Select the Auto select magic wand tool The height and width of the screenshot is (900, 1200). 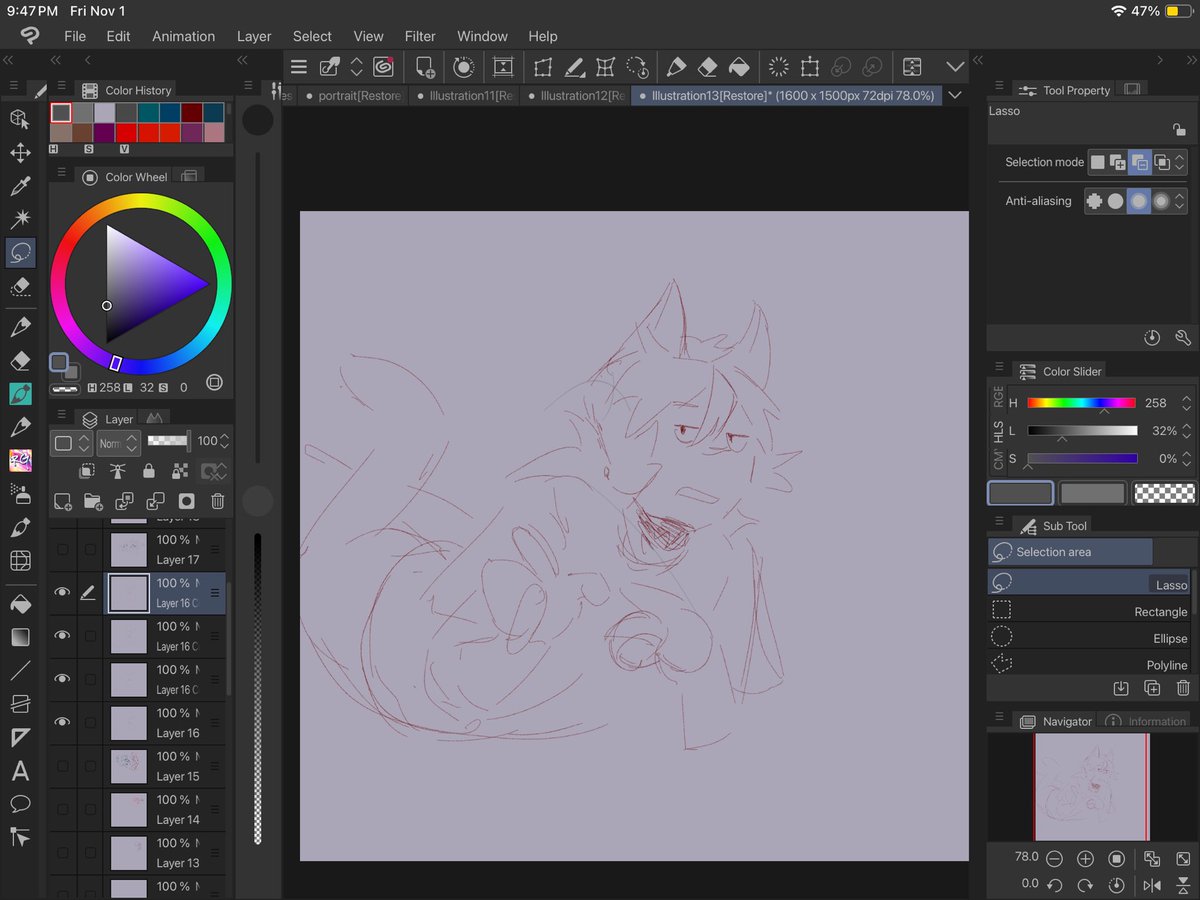click(x=20, y=219)
